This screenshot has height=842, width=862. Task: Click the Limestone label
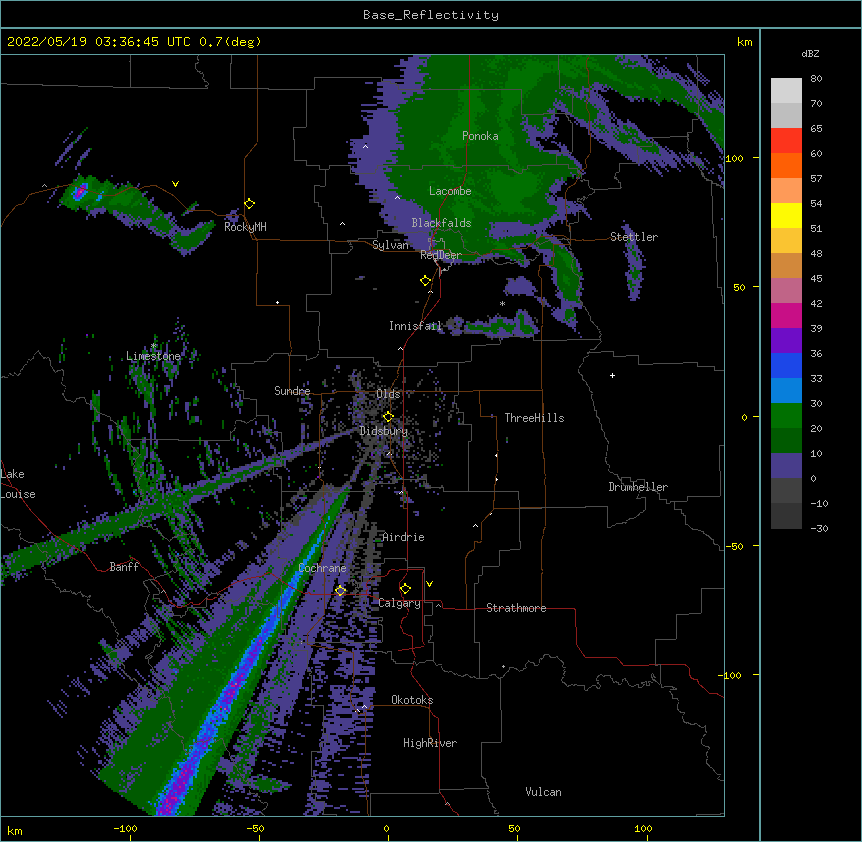[153, 356]
